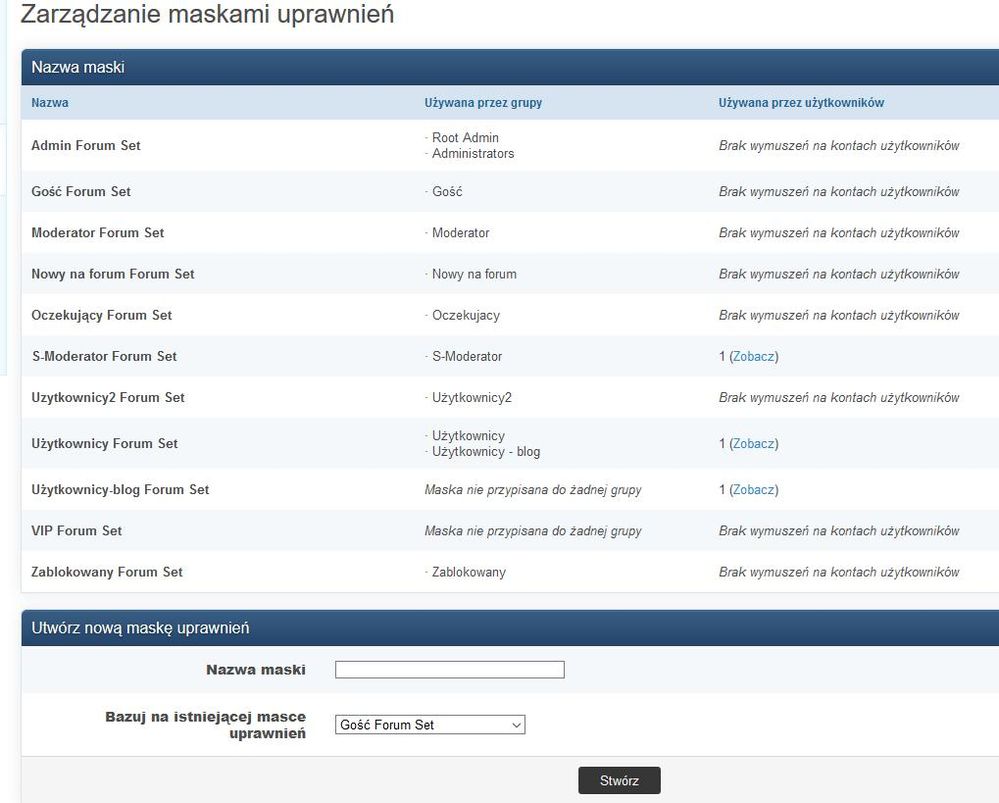Open the Użytkownicy-blog Forum Set mask
999x803 pixels.
pyautogui.click(x=120, y=489)
